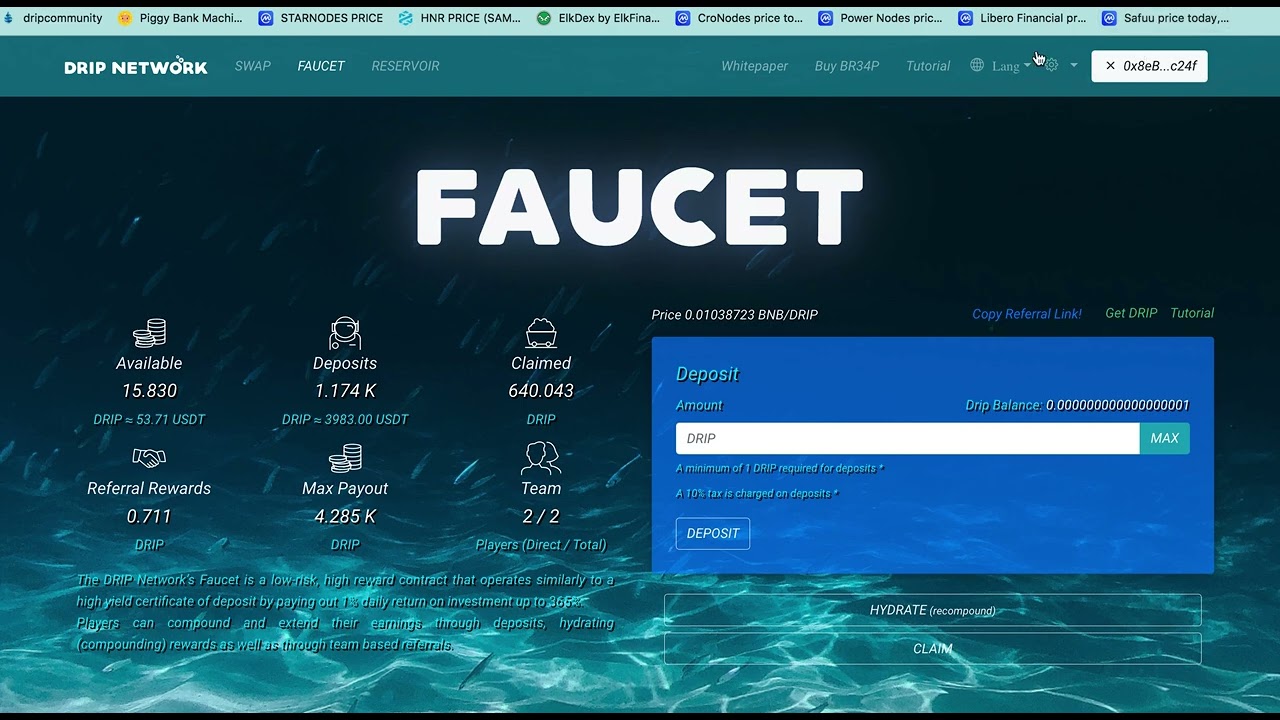The width and height of the screenshot is (1280, 720).
Task: Click the X in the wallet address button
Action: [x=1110, y=66]
